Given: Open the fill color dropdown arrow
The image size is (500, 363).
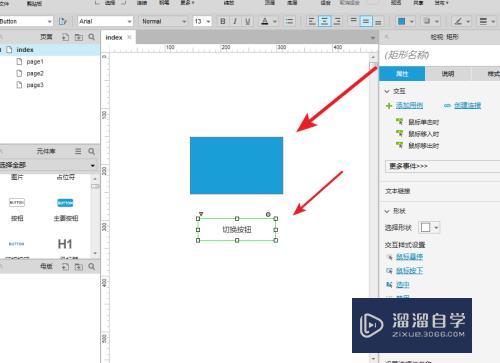Looking at the screenshot, I should (412, 22).
